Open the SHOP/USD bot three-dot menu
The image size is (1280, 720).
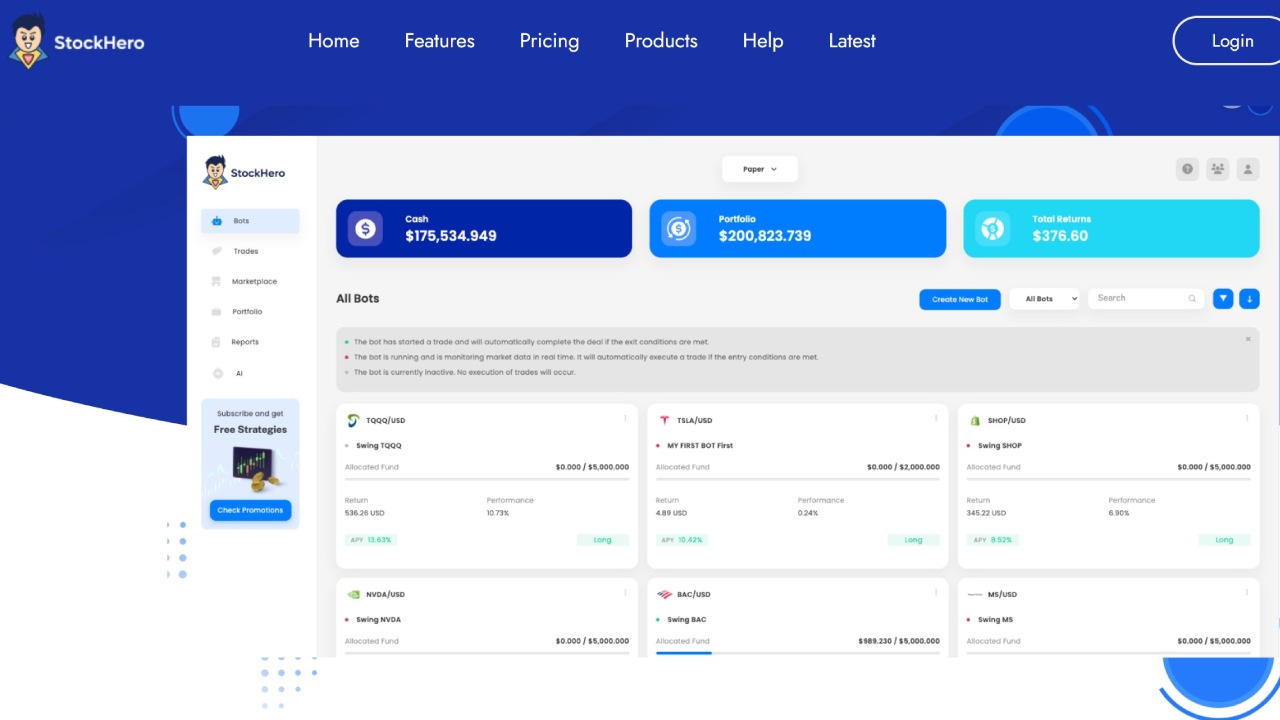click(1247, 419)
